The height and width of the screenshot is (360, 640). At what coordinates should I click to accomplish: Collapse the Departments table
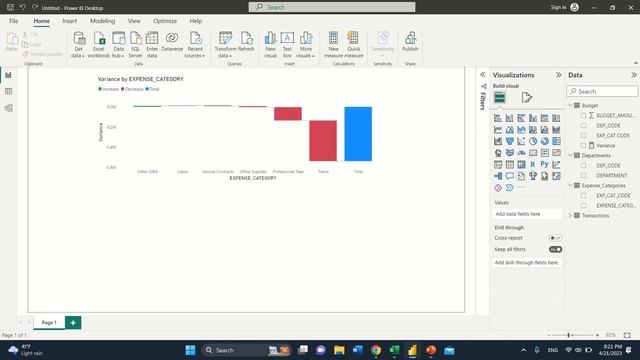click(x=571, y=155)
